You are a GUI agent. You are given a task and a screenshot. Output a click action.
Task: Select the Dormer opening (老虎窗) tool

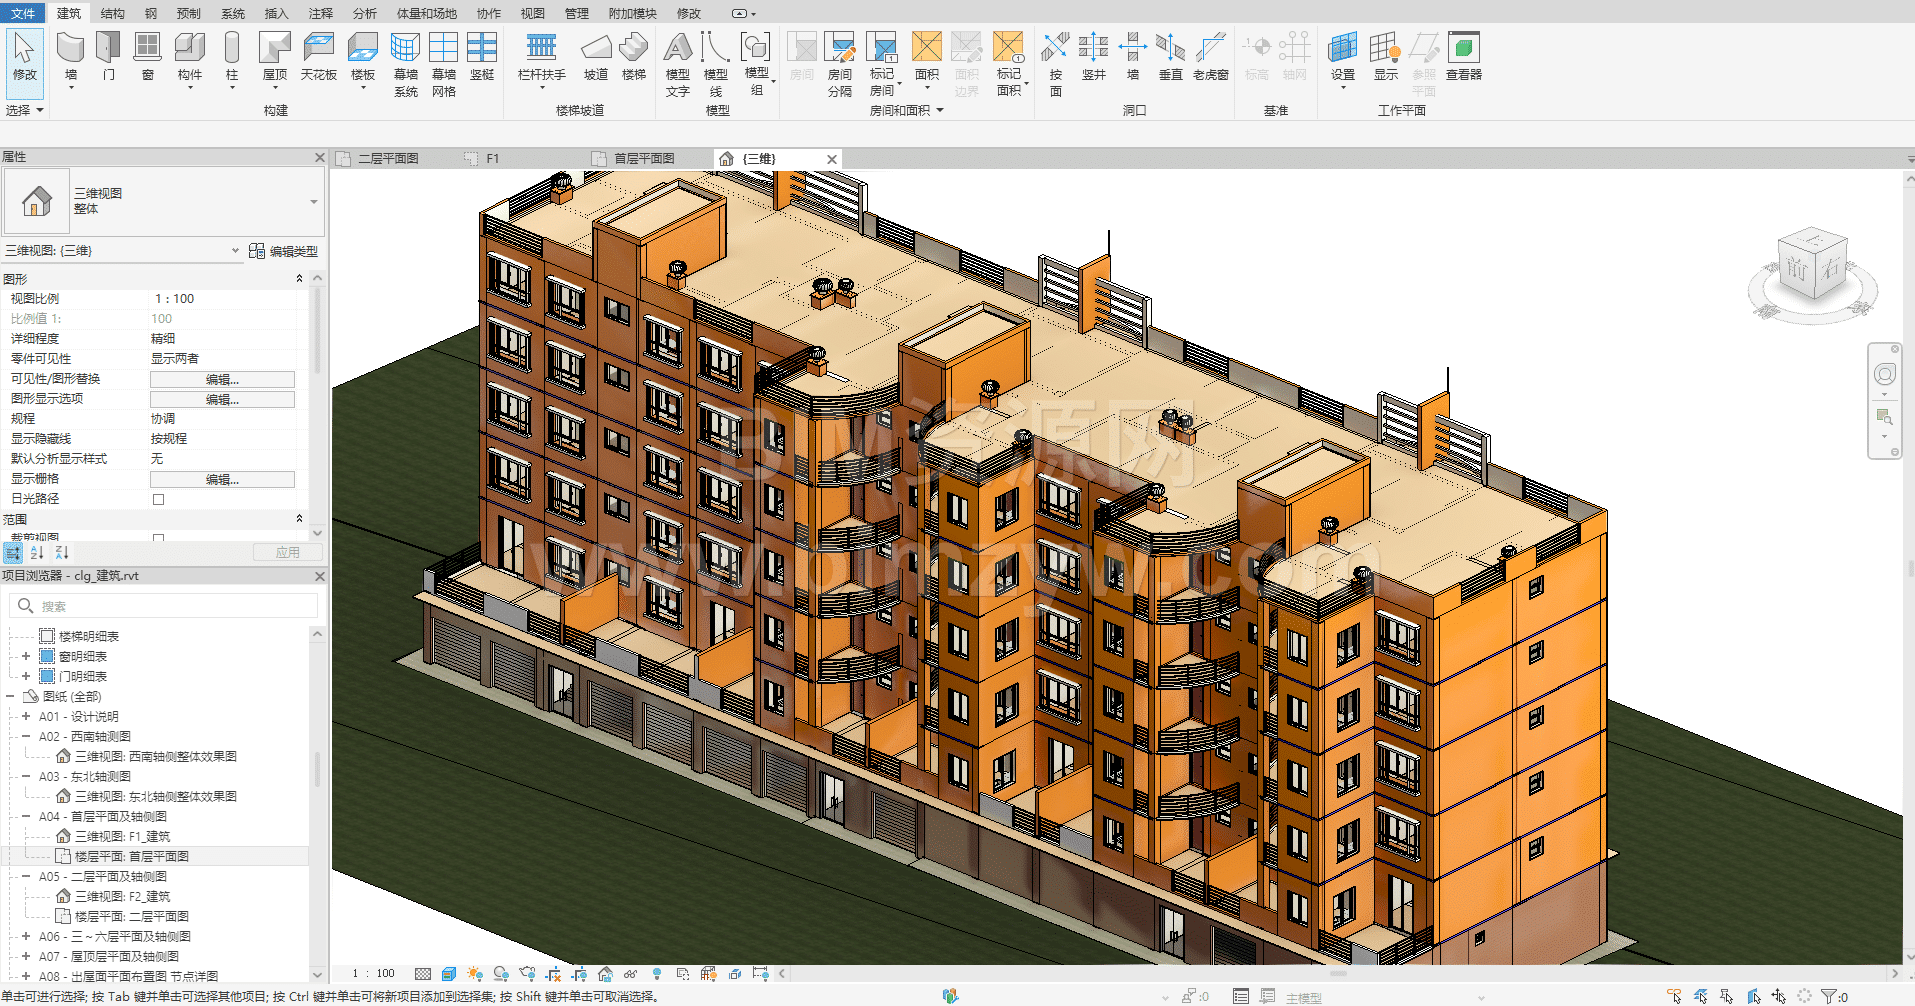(x=1210, y=57)
